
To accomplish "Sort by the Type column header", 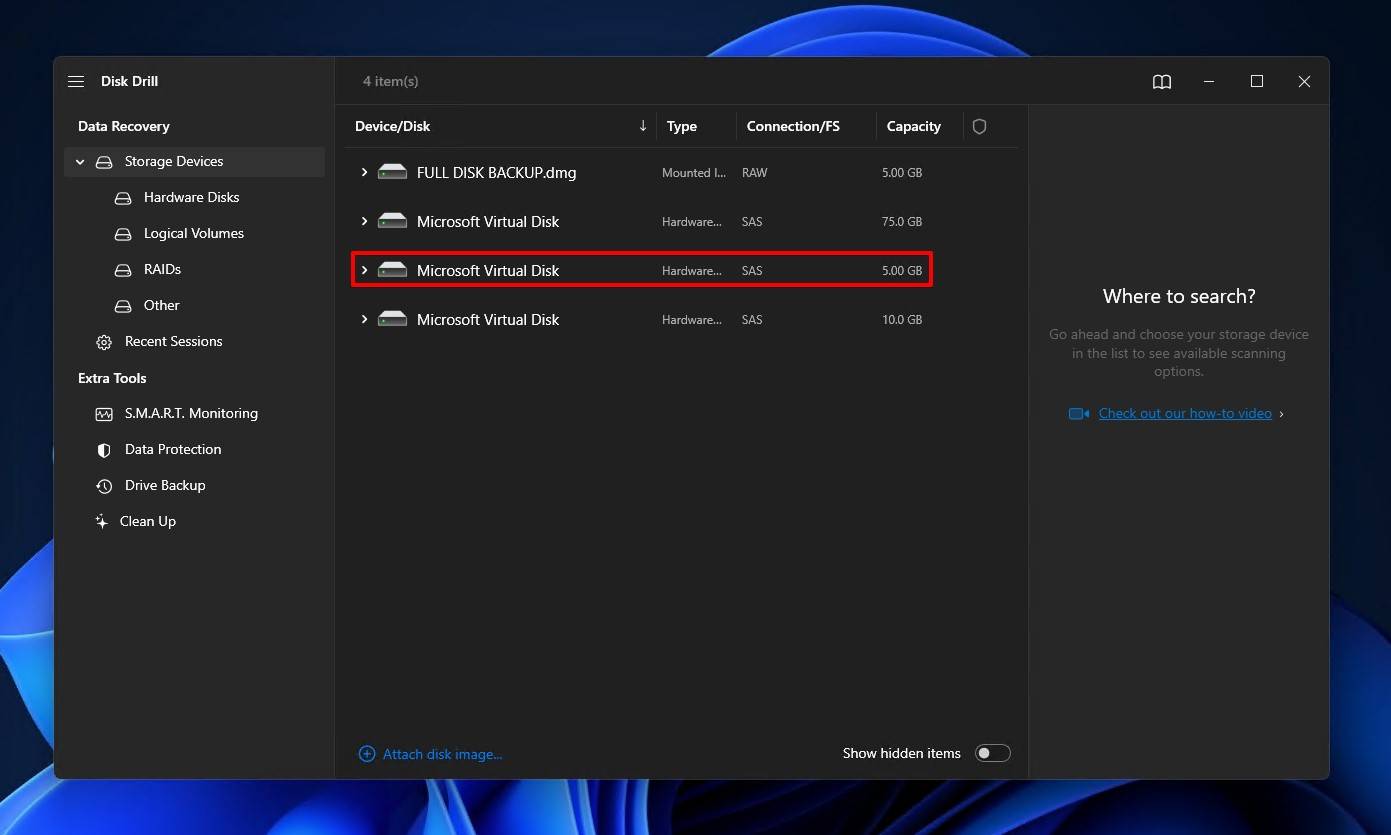I will (682, 126).
